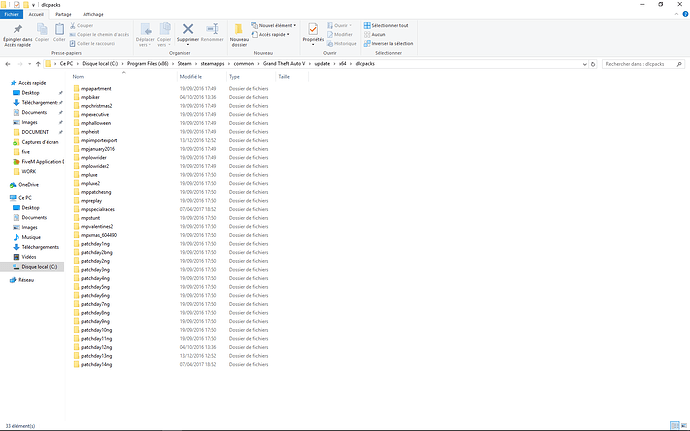Switch to the Accueil tab

point(36,15)
